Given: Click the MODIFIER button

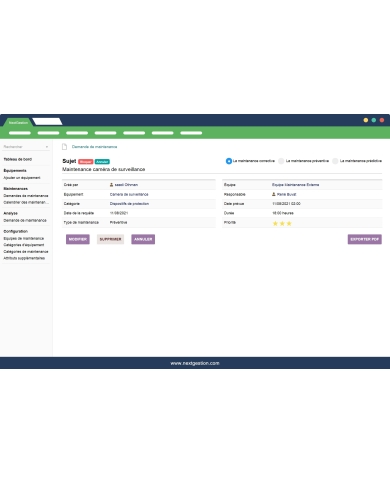Looking at the screenshot, I should pos(78,239).
